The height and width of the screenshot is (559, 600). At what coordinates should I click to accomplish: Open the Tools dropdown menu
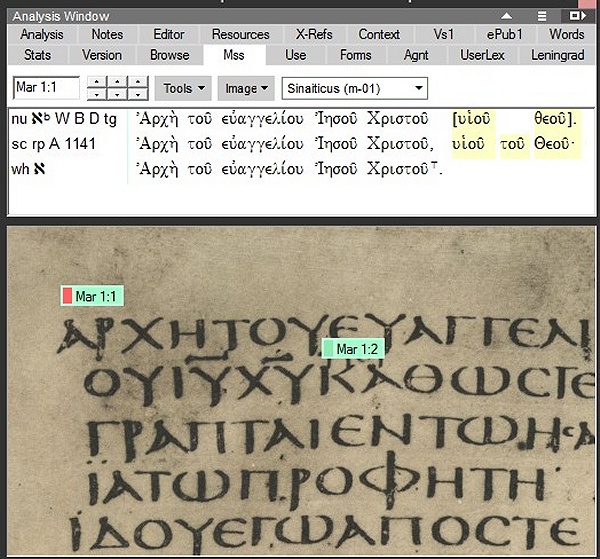point(183,88)
